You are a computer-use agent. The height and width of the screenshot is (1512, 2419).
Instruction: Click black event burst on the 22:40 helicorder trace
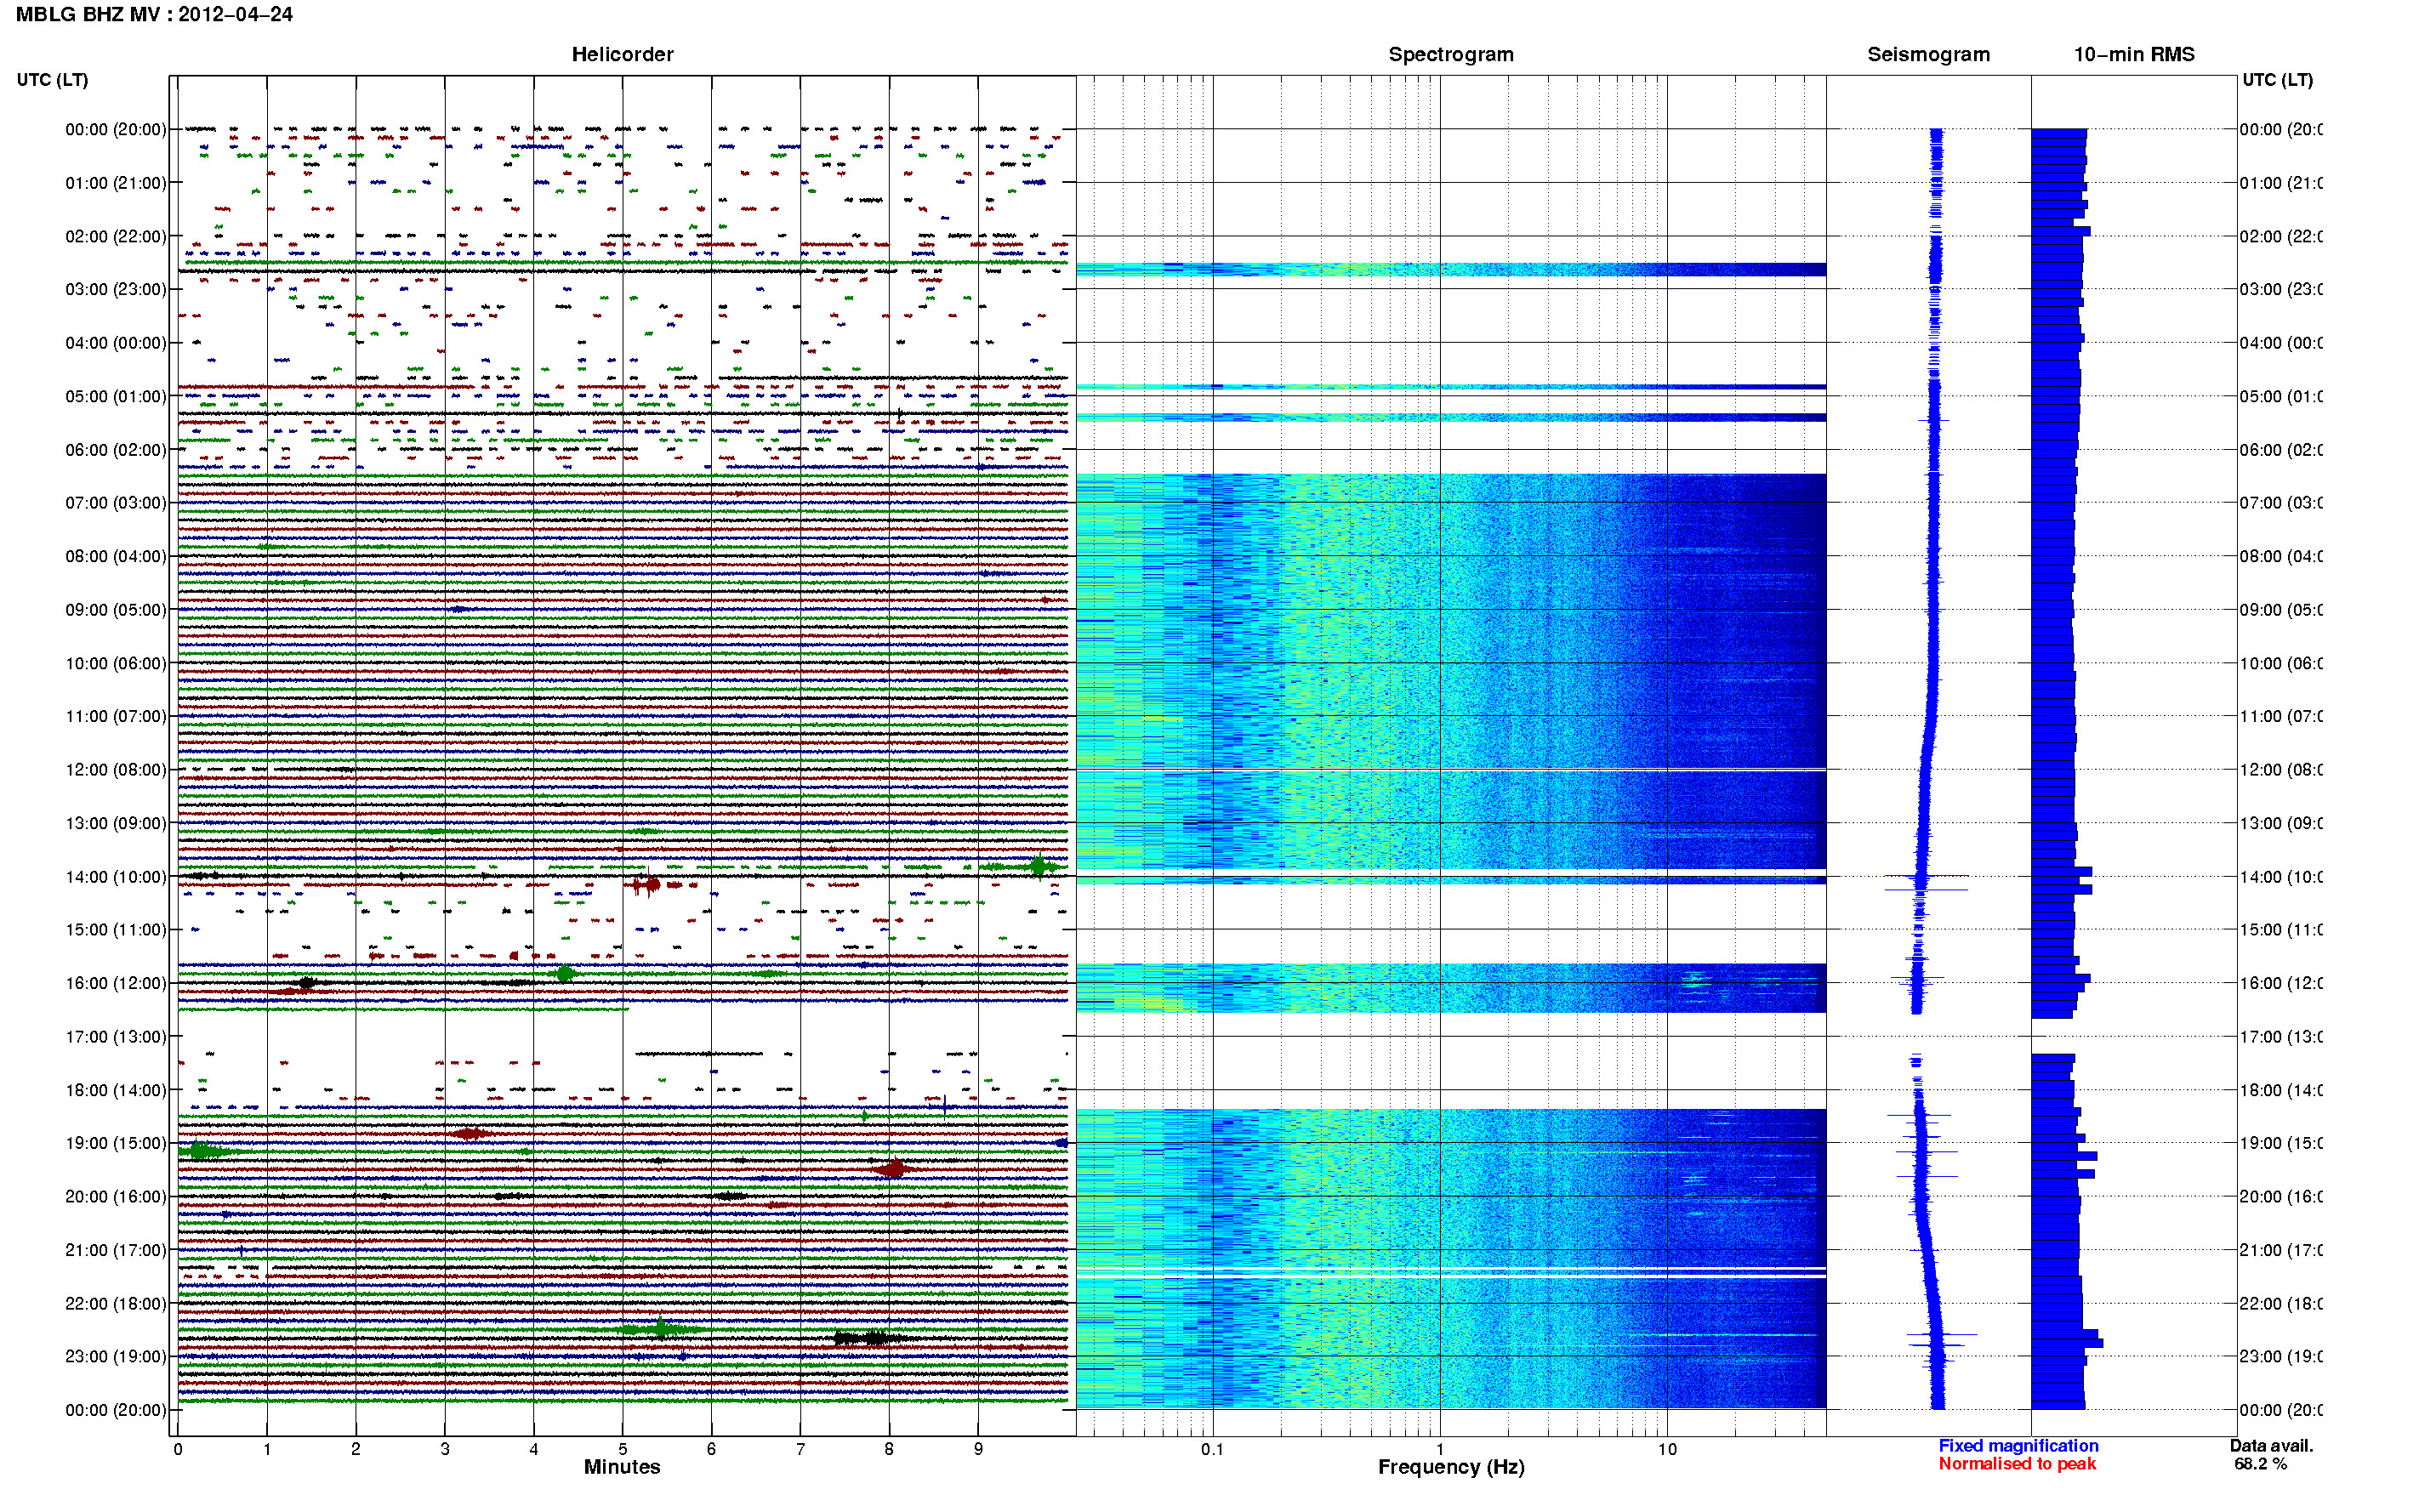(x=870, y=1338)
